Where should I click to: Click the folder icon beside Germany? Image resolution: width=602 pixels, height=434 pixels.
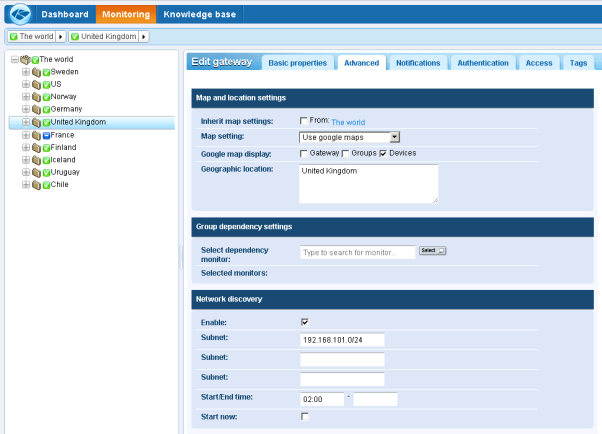tap(36, 109)
